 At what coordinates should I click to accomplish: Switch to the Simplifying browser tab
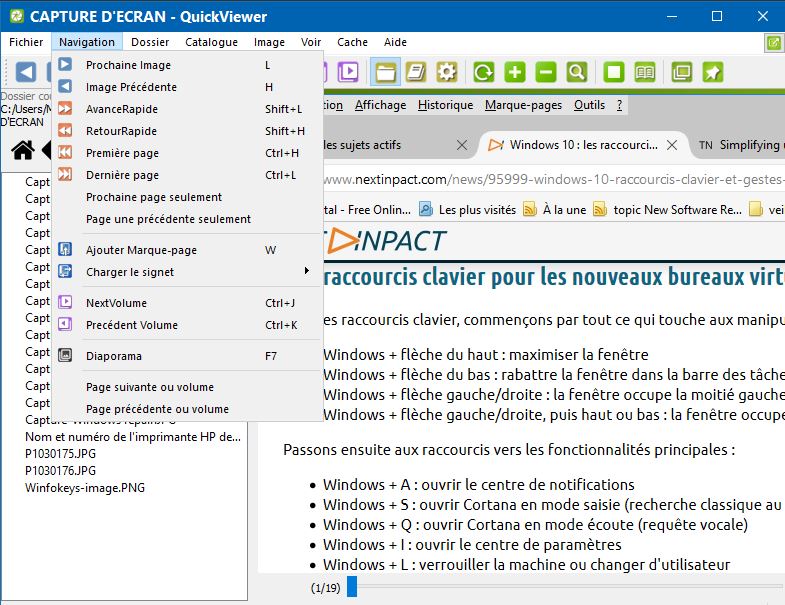[x=741, y=145]
